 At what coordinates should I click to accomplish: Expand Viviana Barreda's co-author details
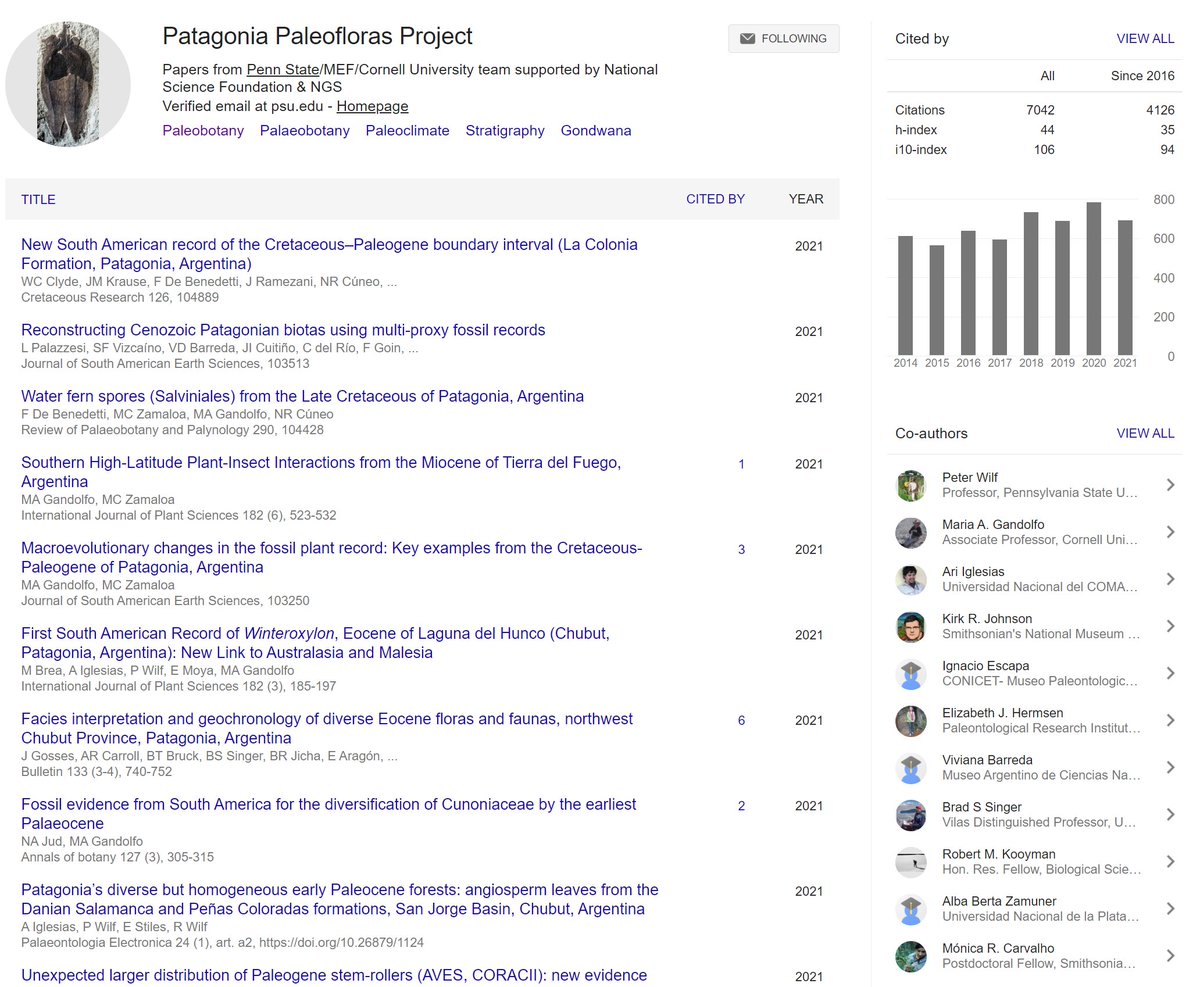click(x=1170, y=767)
